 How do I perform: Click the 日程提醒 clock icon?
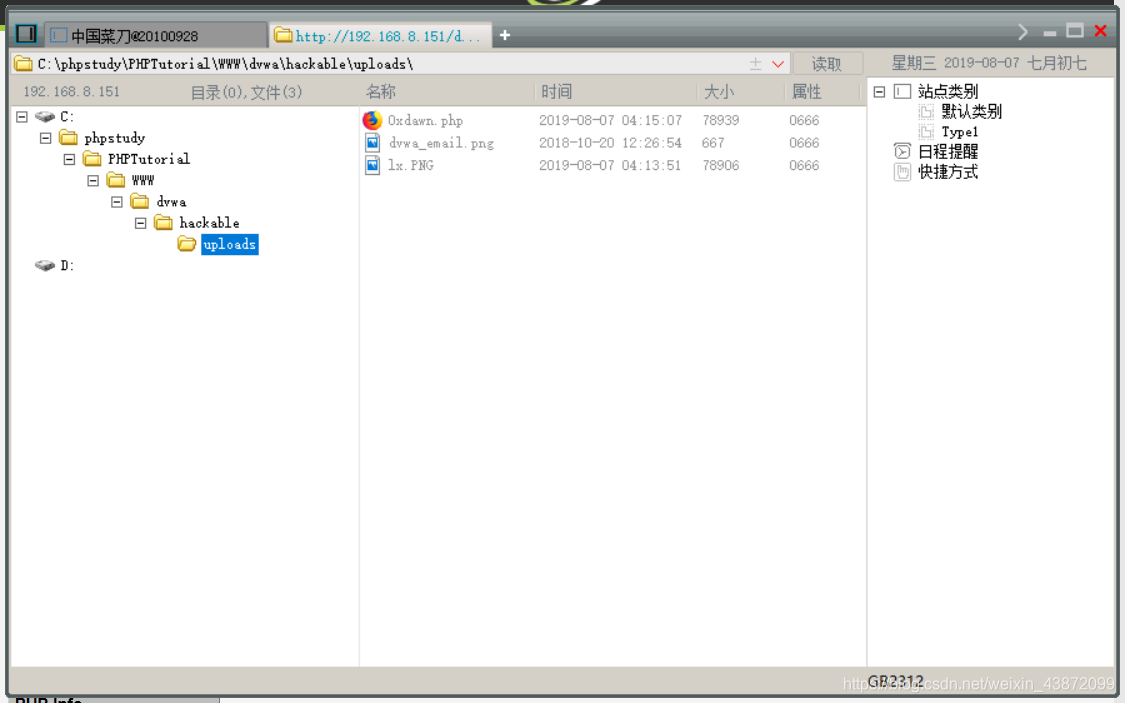click(903, 151)
